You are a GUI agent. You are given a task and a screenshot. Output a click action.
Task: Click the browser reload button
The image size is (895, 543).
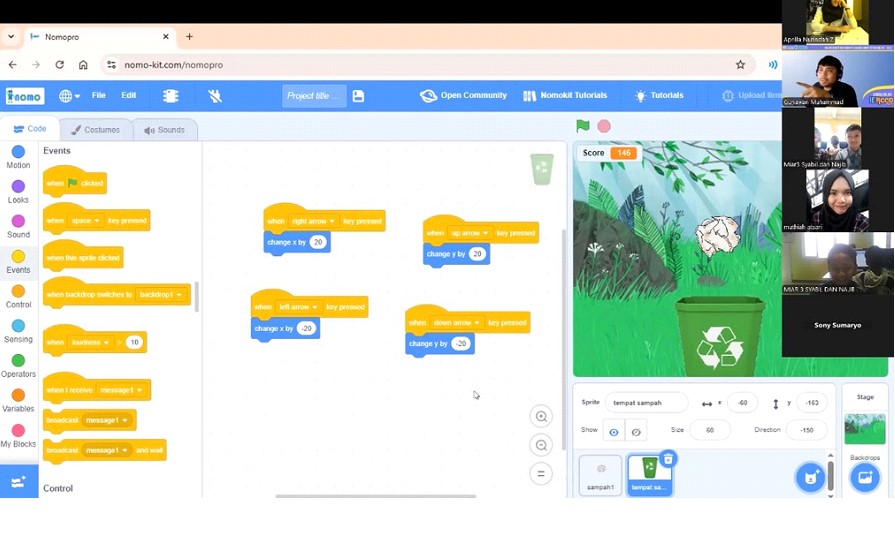click(x=59, y=65)
